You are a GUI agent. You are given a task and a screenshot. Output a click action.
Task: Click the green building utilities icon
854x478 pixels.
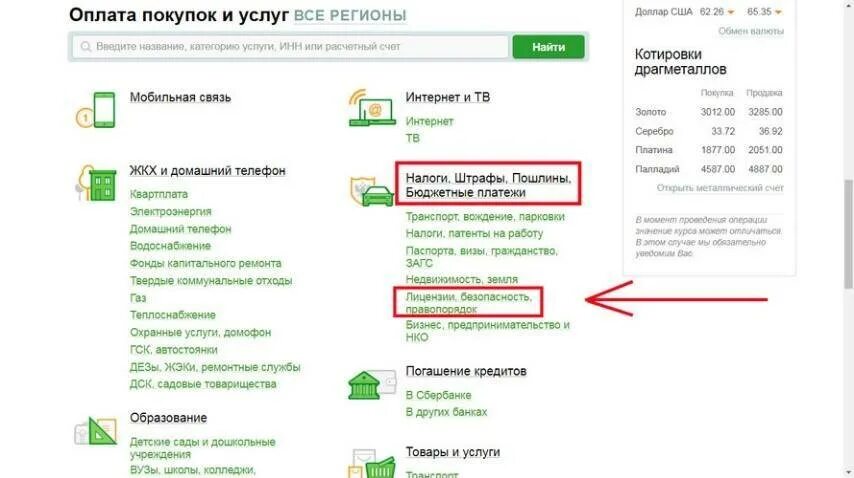coord(95,183)
